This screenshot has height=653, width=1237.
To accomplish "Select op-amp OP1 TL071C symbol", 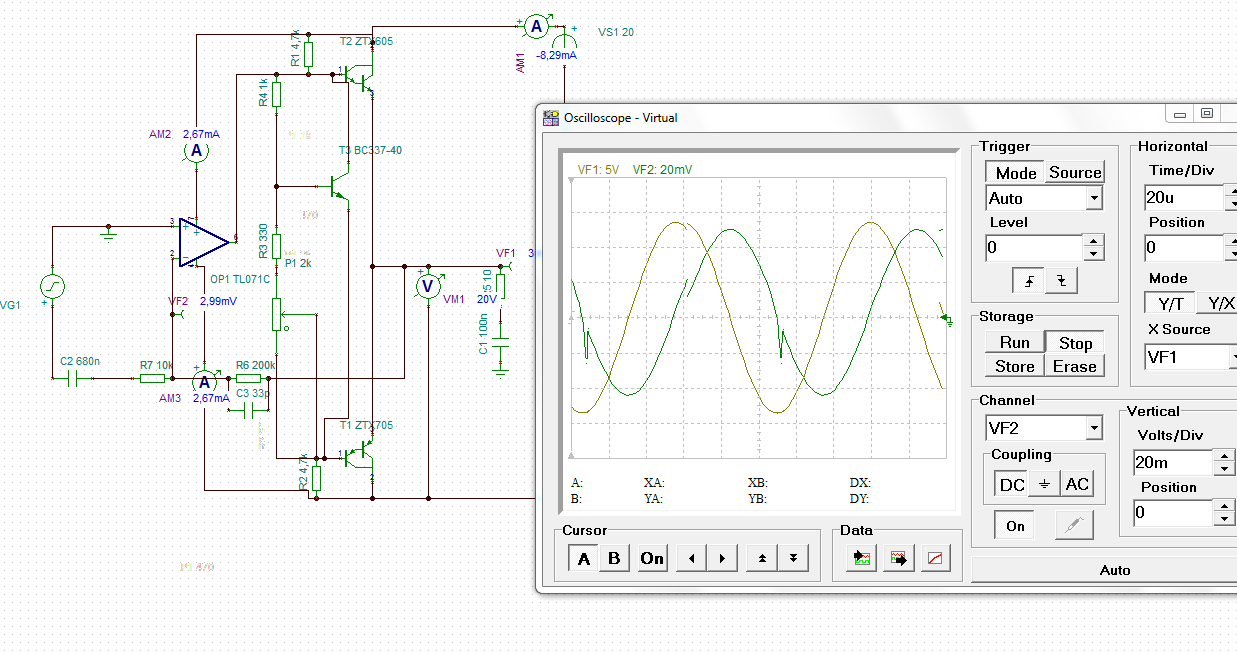I will pyautogui.click(x=205, y=242).
